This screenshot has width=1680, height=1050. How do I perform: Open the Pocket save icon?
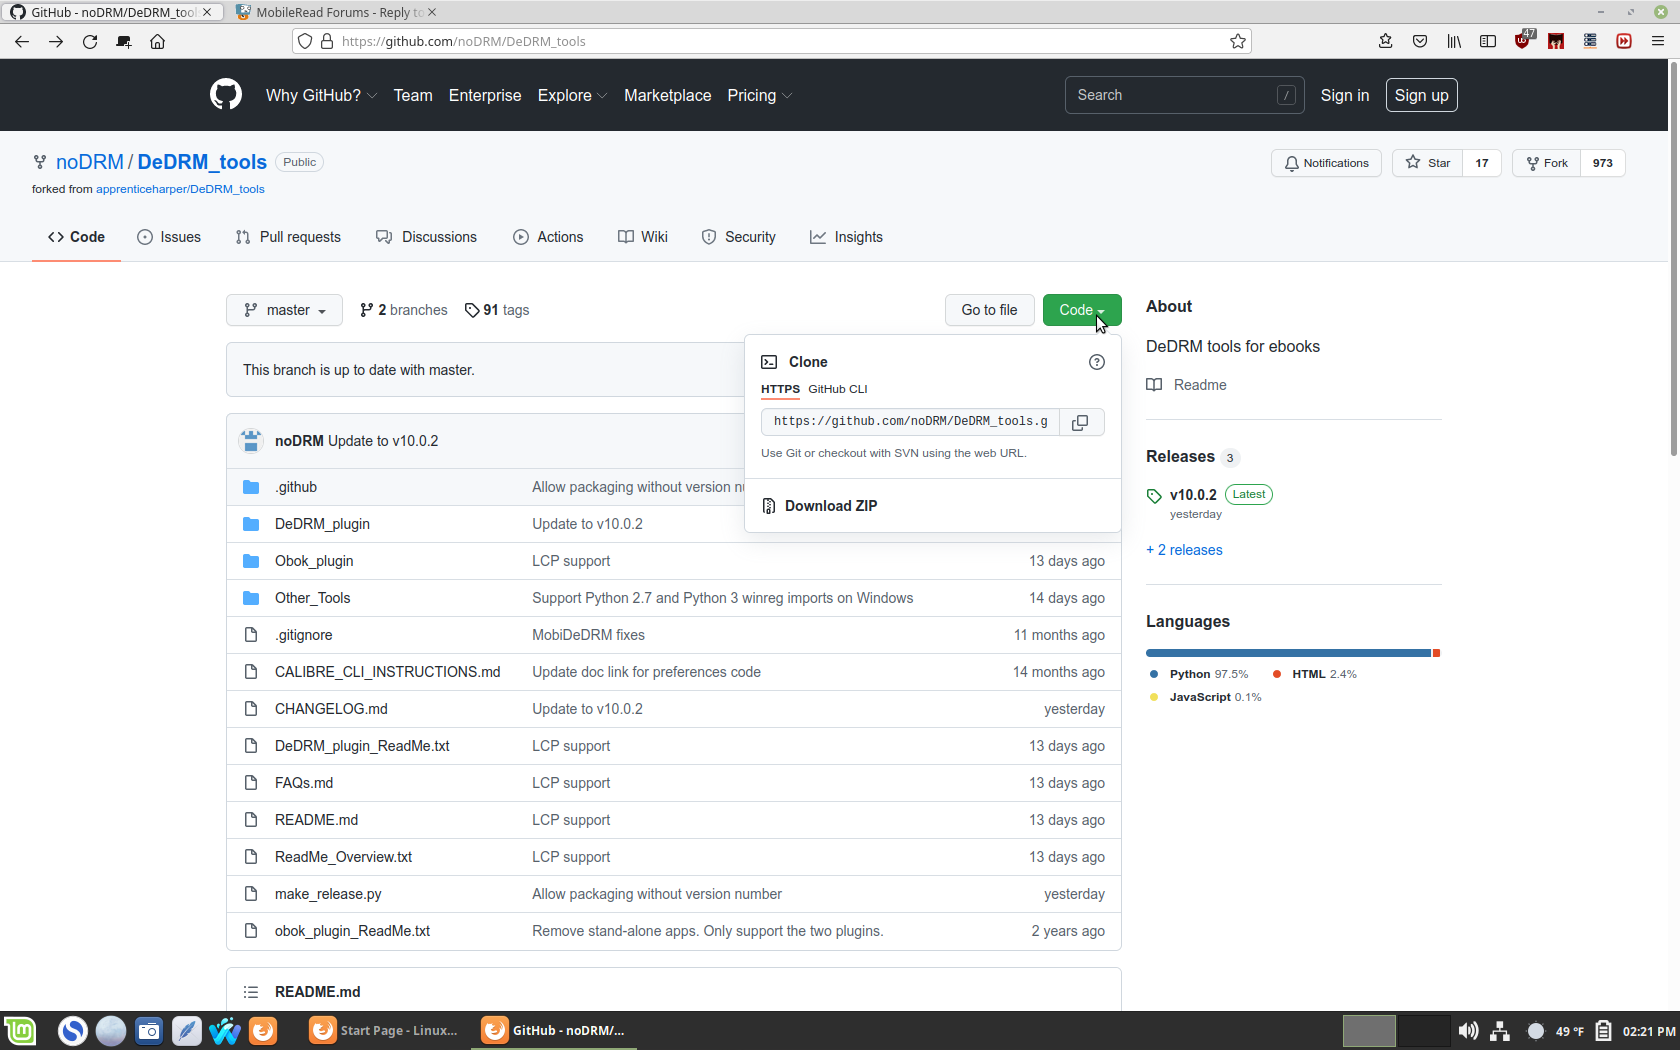pyautogui.click(x=1420, y=41)
